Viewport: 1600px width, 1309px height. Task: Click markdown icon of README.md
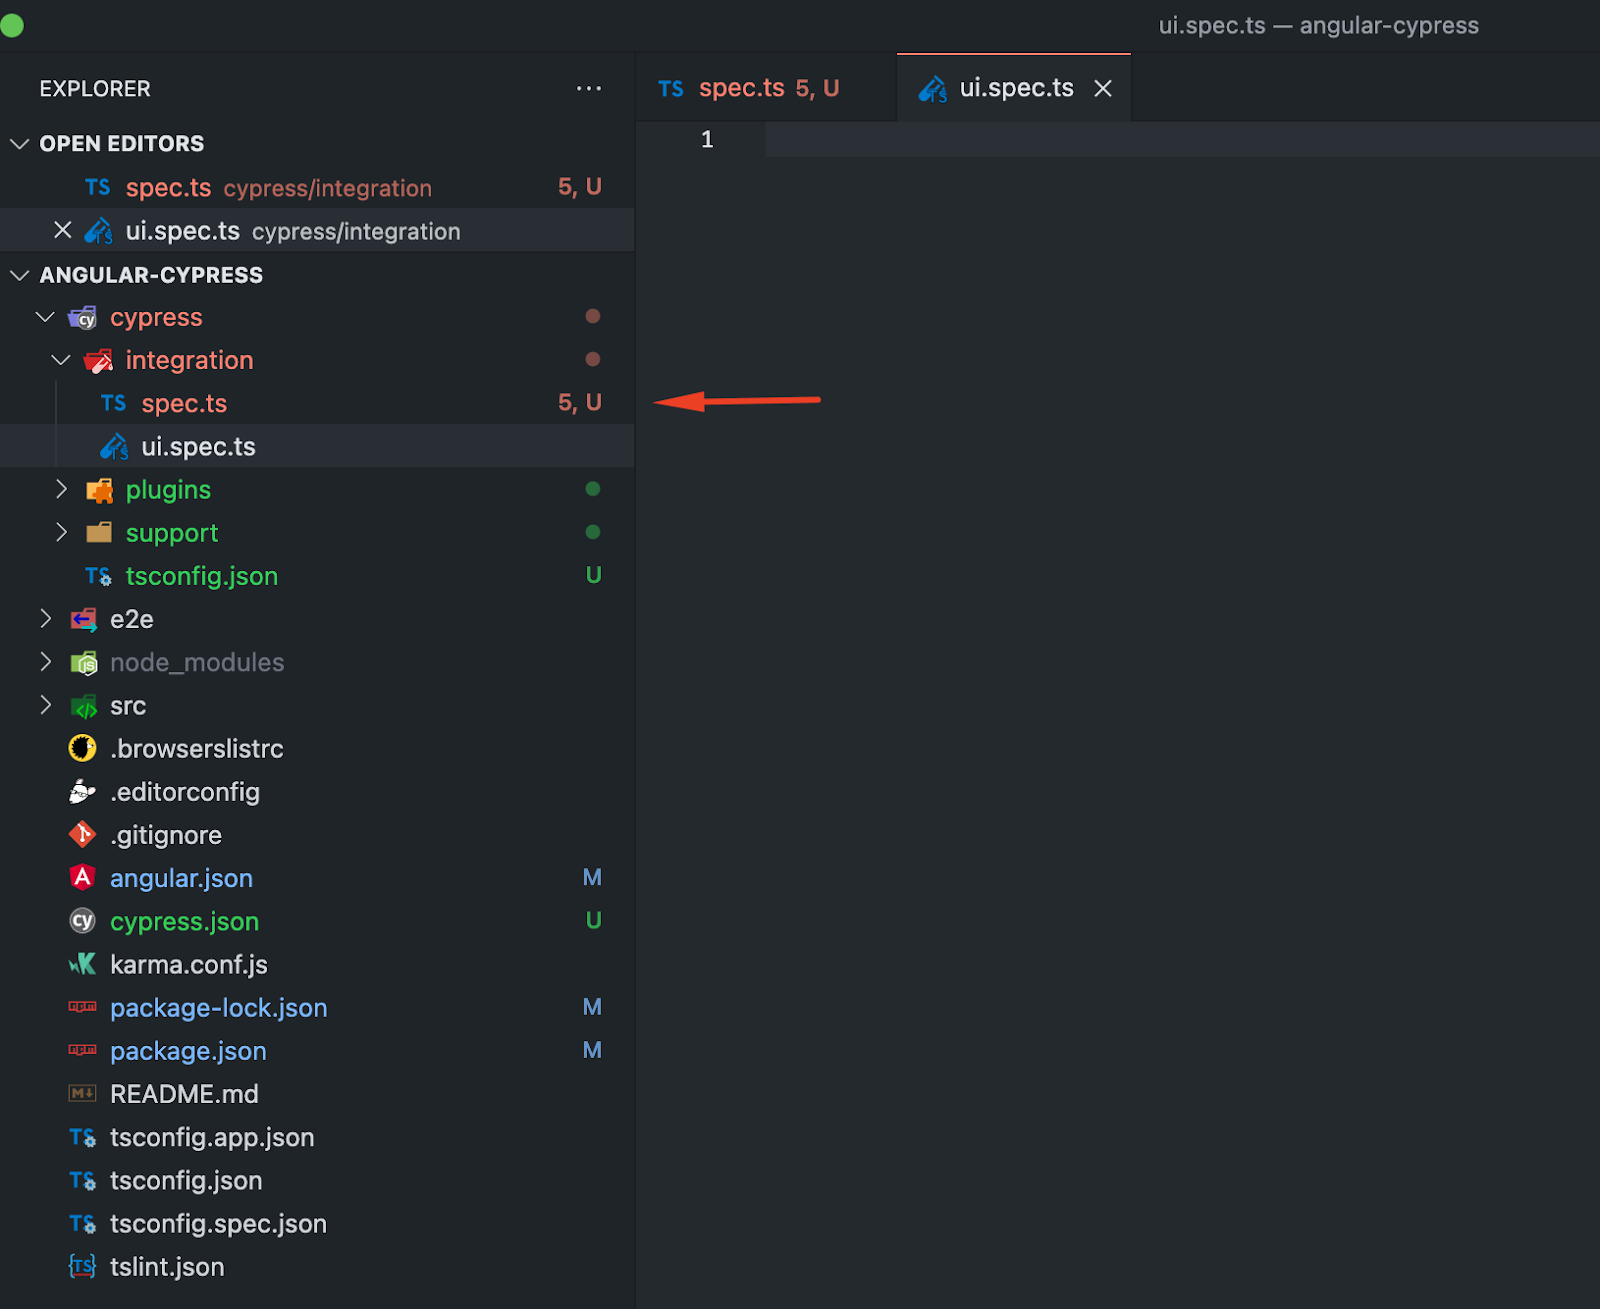point(82,1093)
